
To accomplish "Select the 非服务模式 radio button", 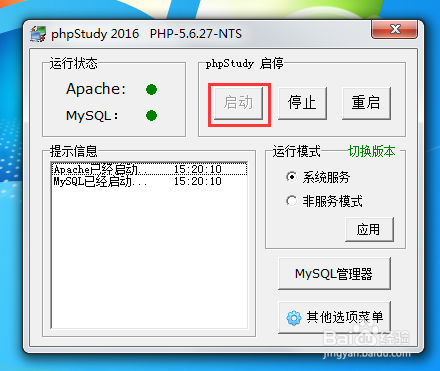I will pos(291,201).
